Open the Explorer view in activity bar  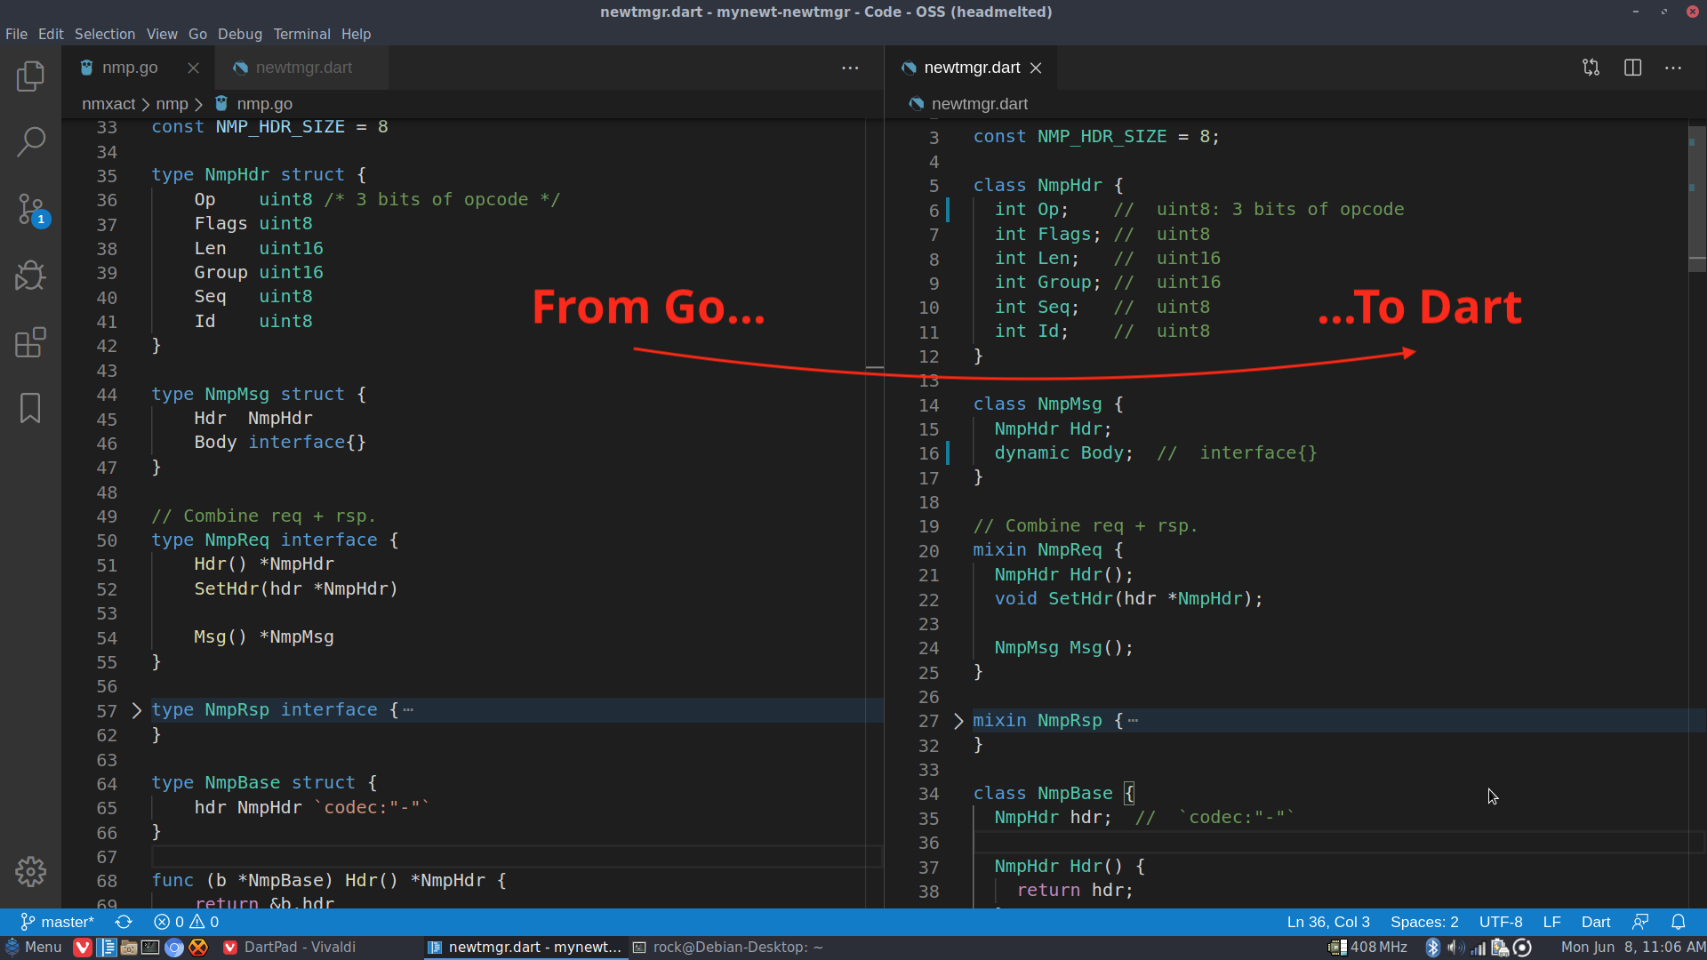(30, 76)
